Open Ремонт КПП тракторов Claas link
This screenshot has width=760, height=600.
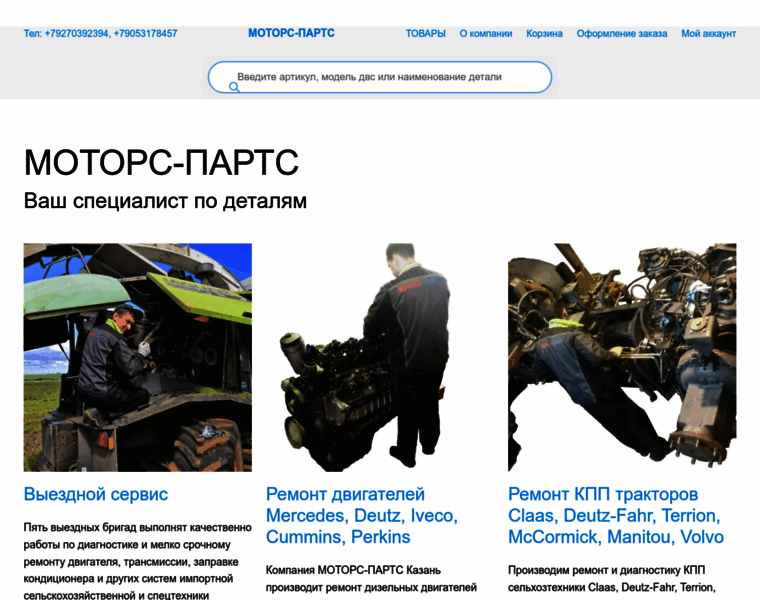coord(616,516)
